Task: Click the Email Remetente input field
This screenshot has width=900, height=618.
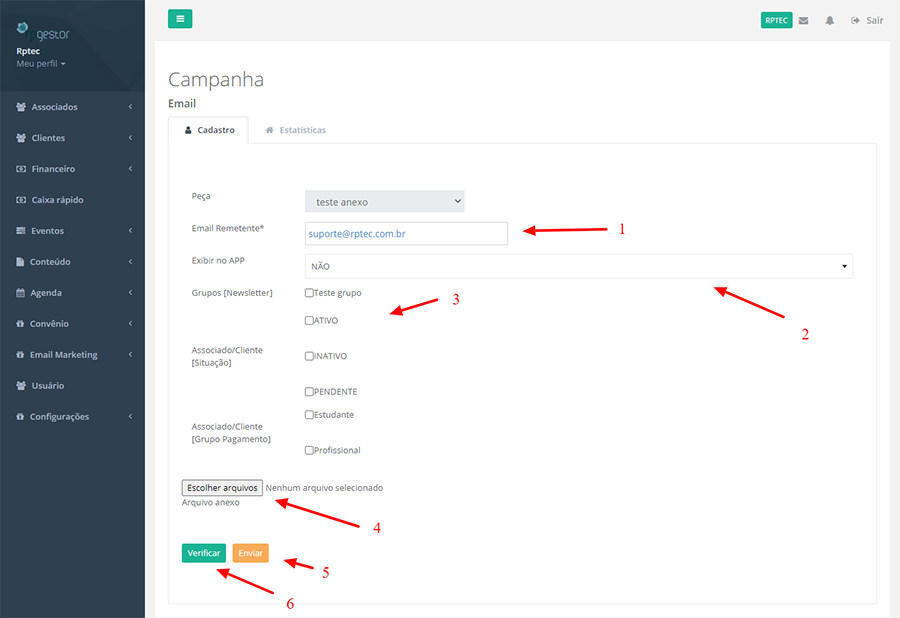Action: pos(406,233)
